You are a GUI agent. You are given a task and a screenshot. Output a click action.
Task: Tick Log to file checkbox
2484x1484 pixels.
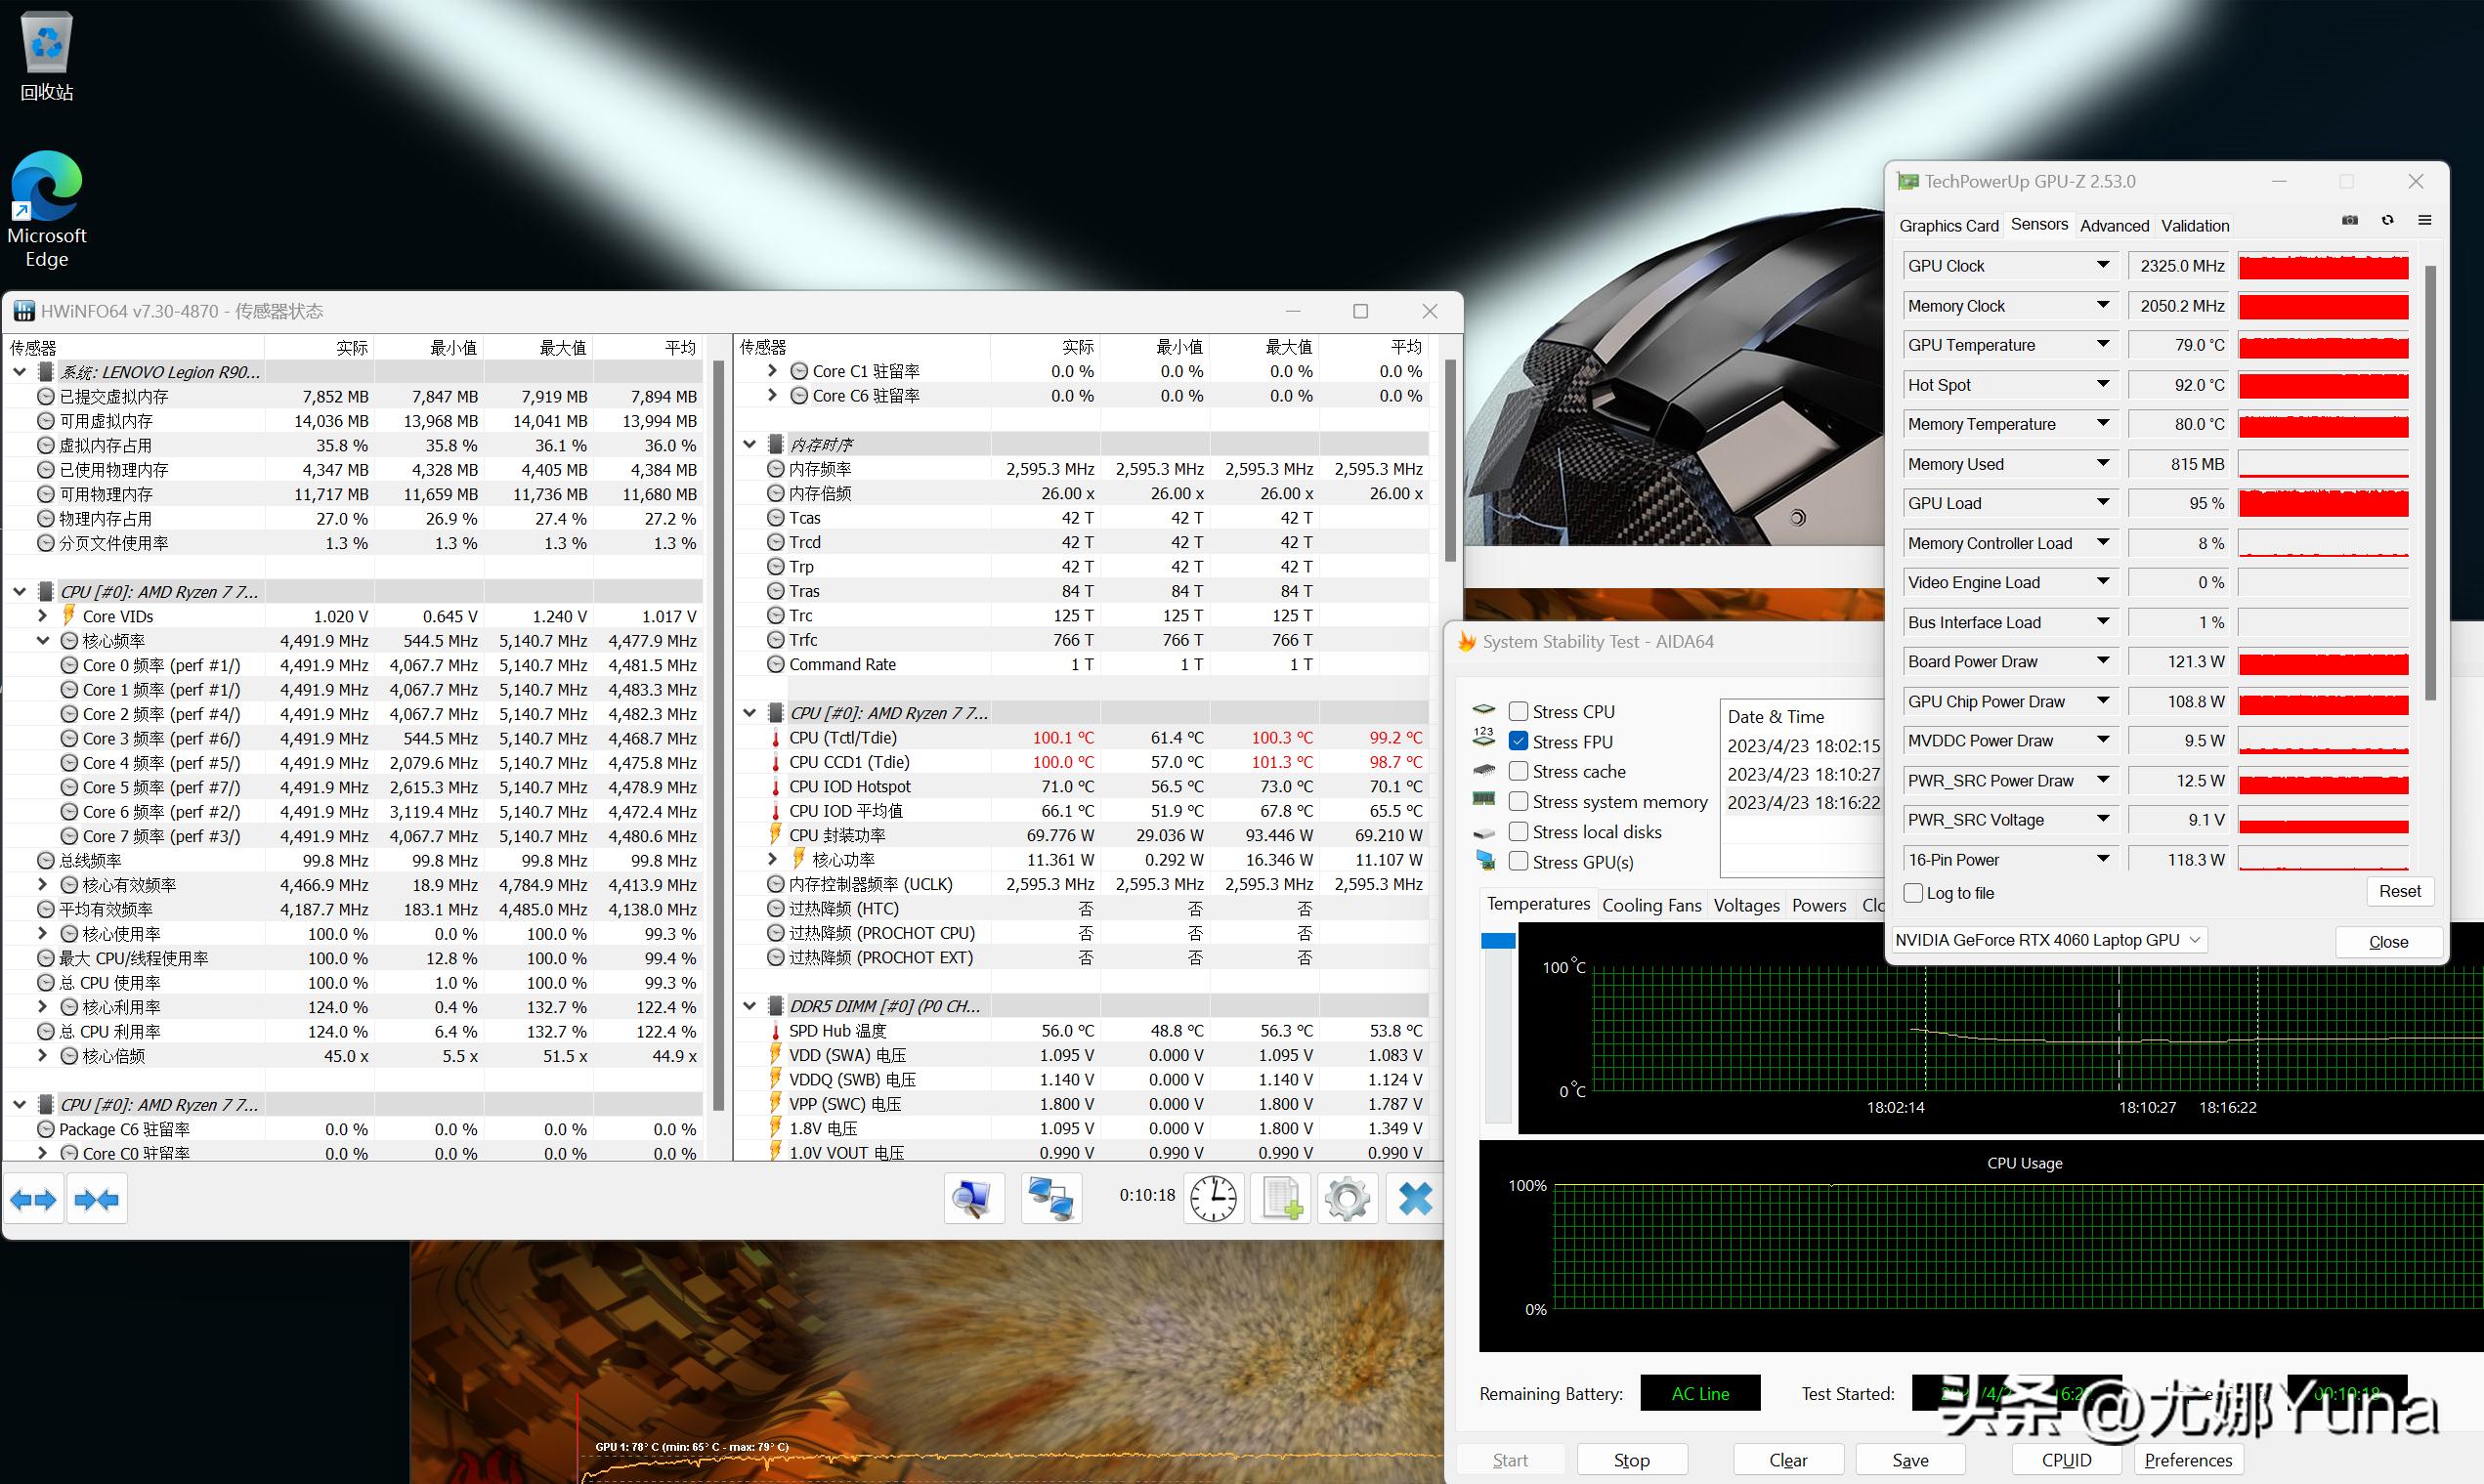click(x=1913, y=893)
